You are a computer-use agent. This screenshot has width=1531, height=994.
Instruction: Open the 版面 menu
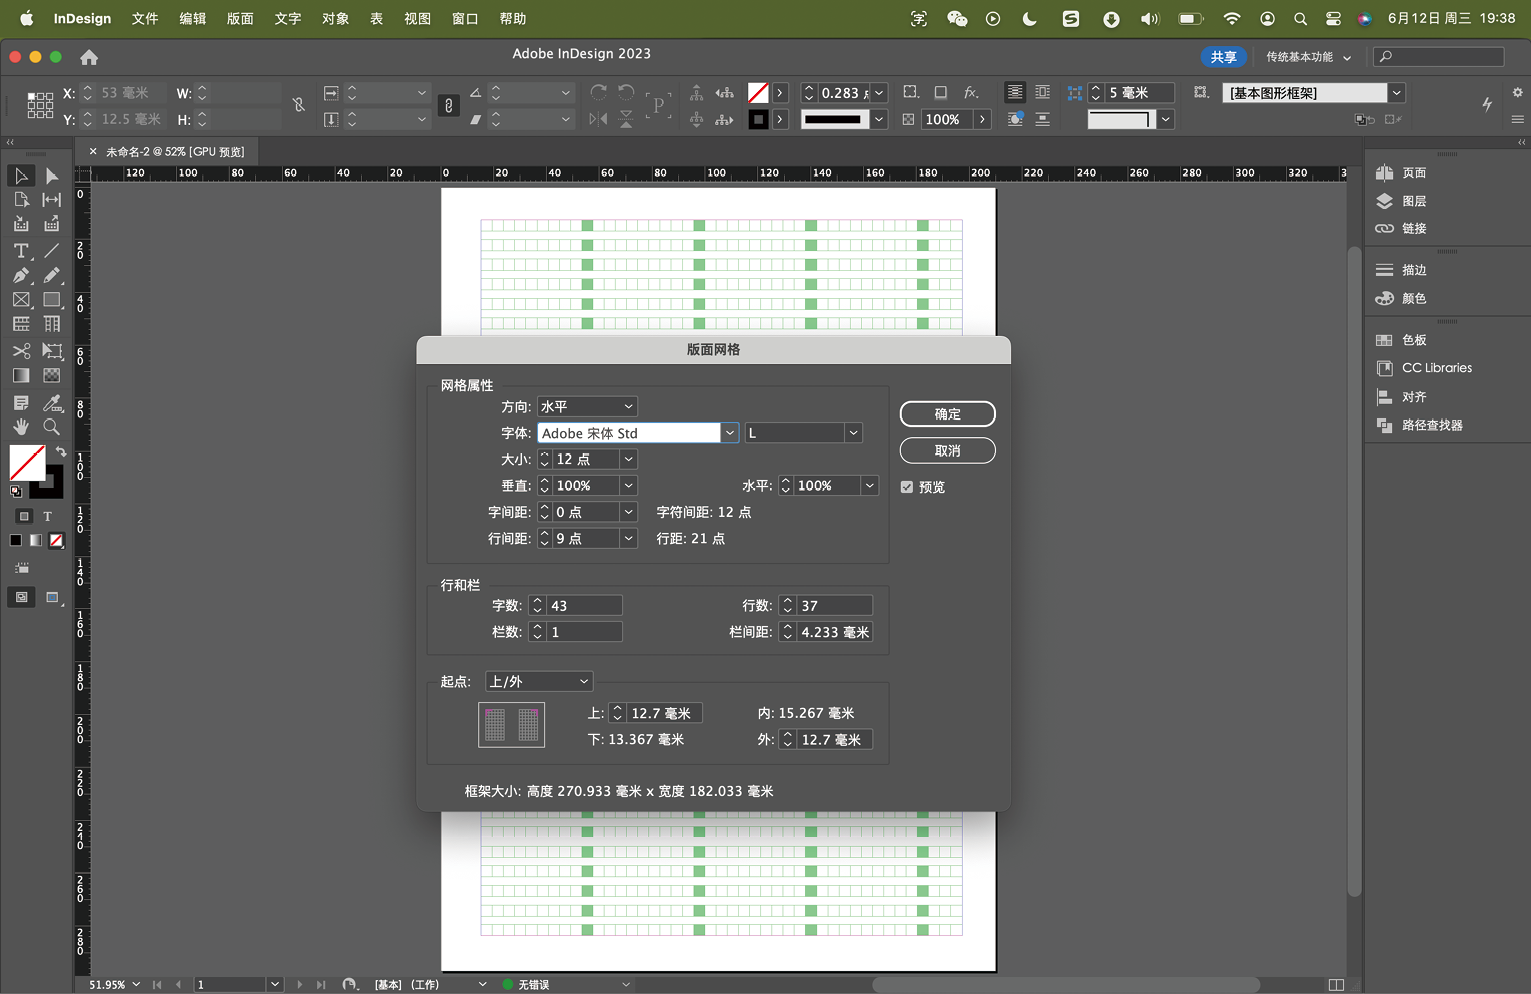(240, 18)
